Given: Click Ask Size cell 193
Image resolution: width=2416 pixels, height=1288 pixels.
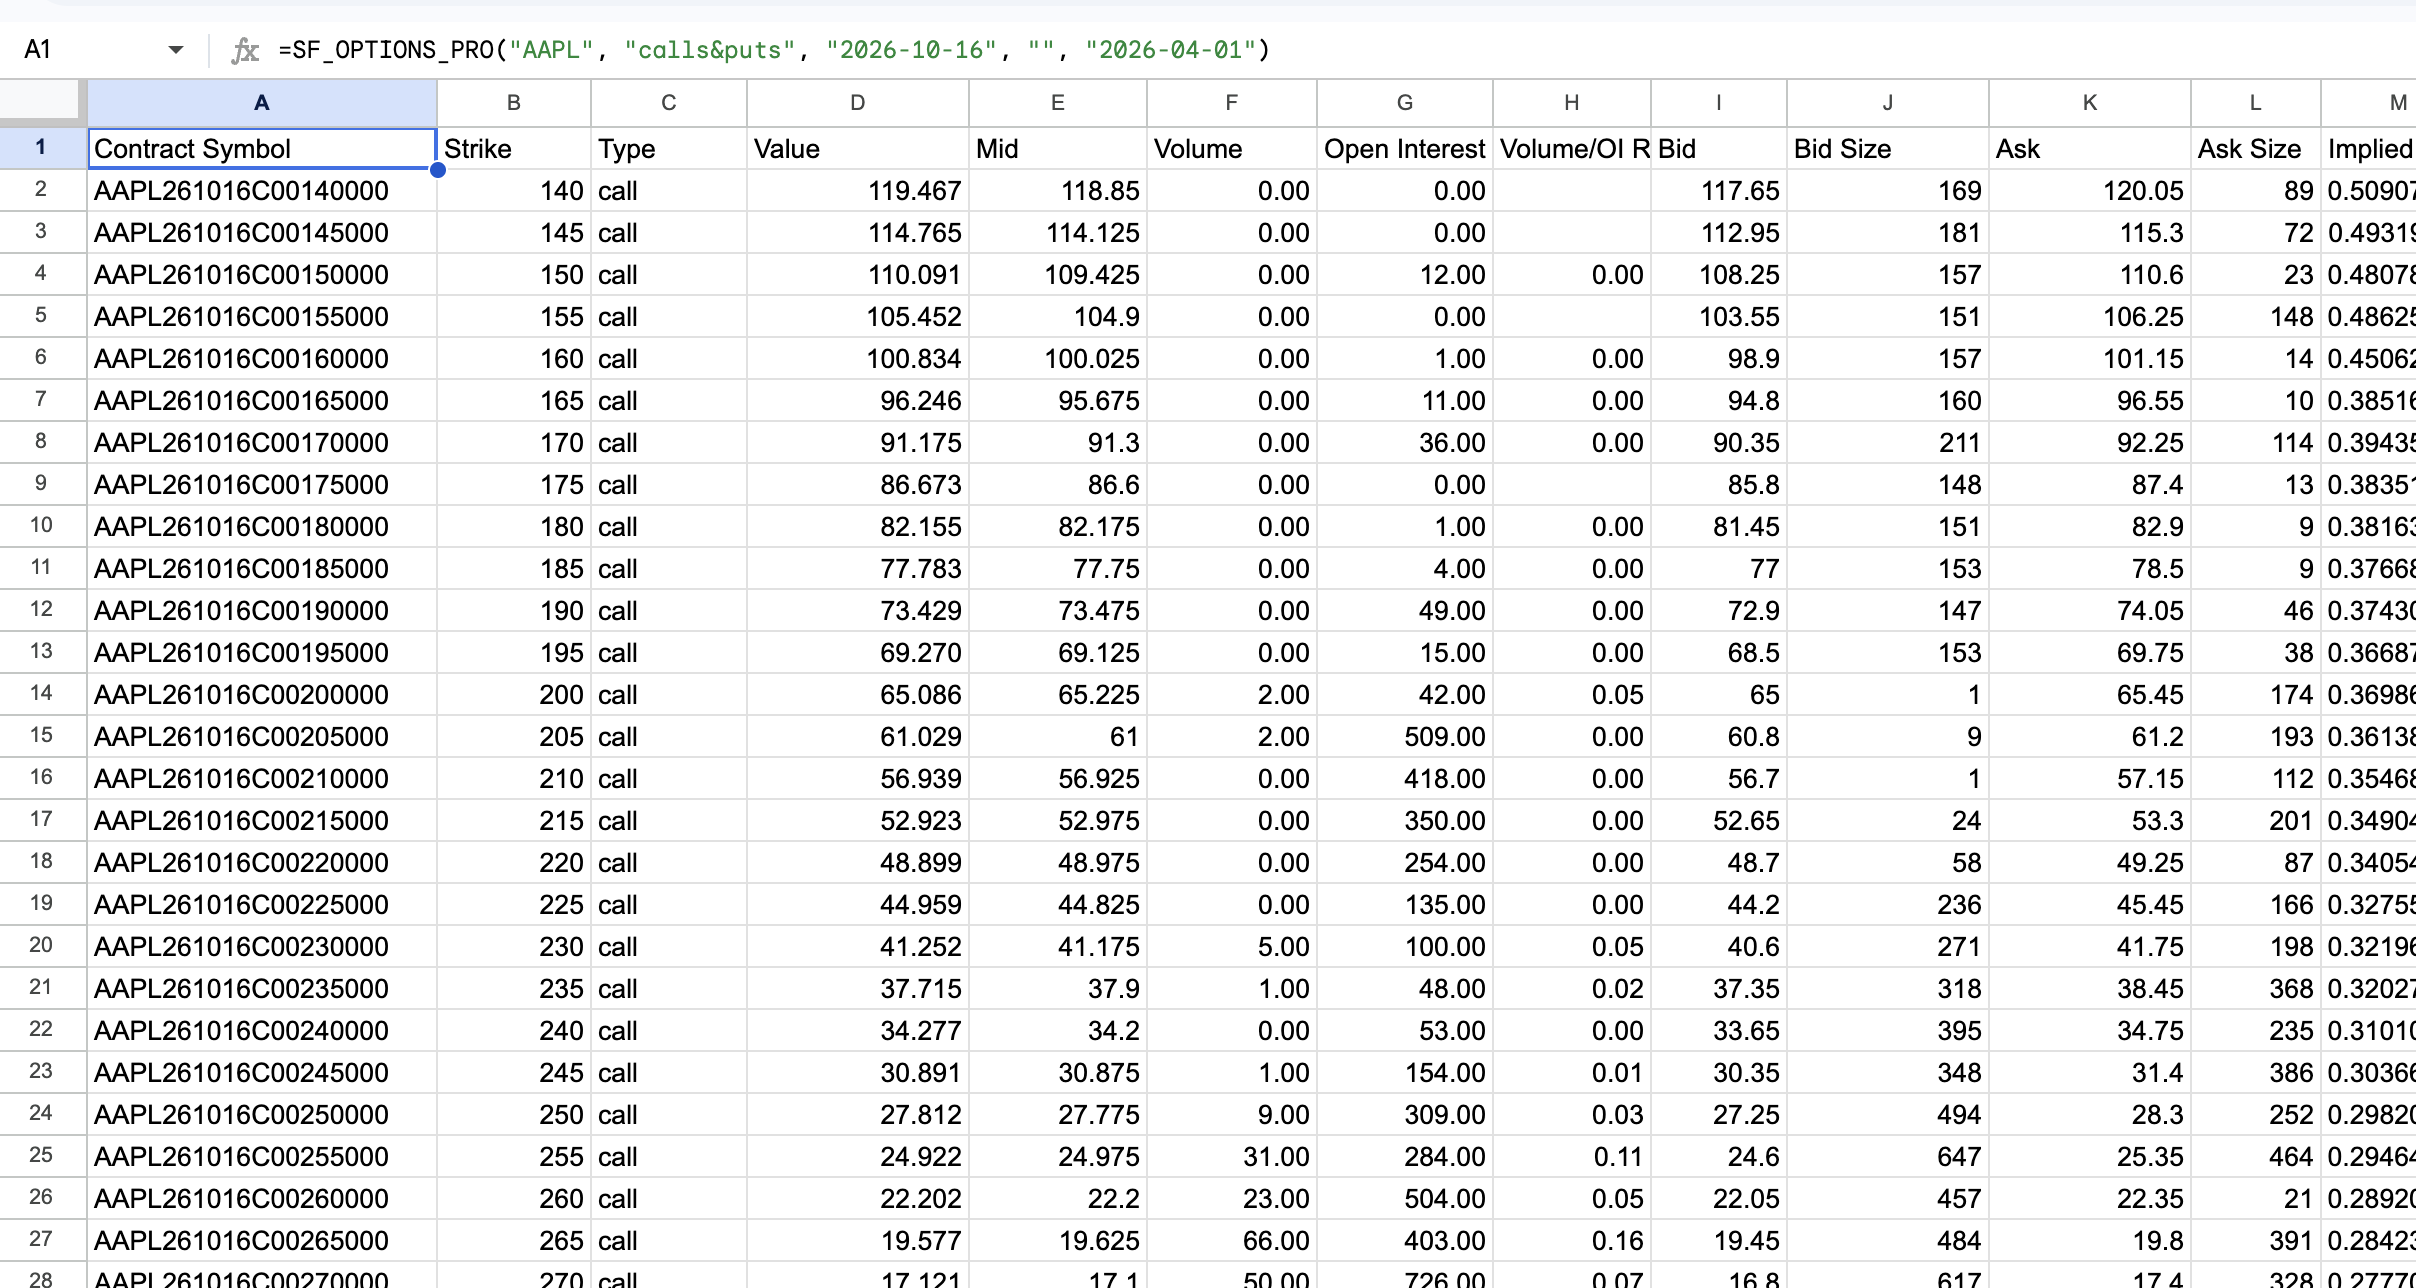Looking at the screenshot, I should pos(2256,737).
